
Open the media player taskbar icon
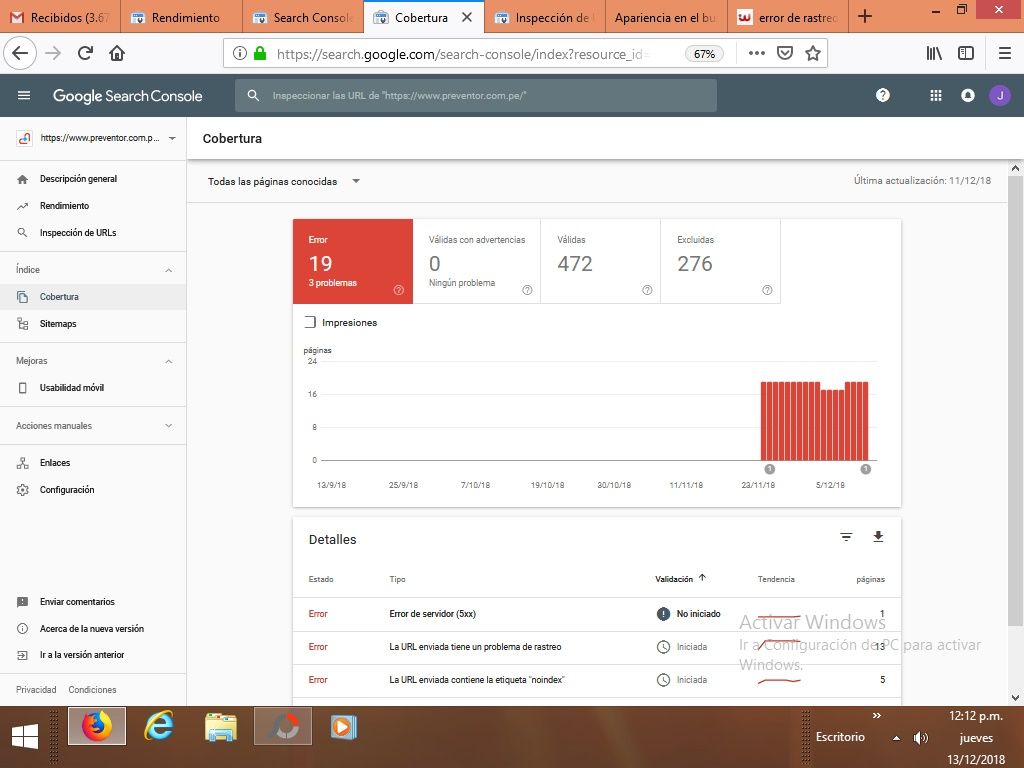[x=344, y=727]
